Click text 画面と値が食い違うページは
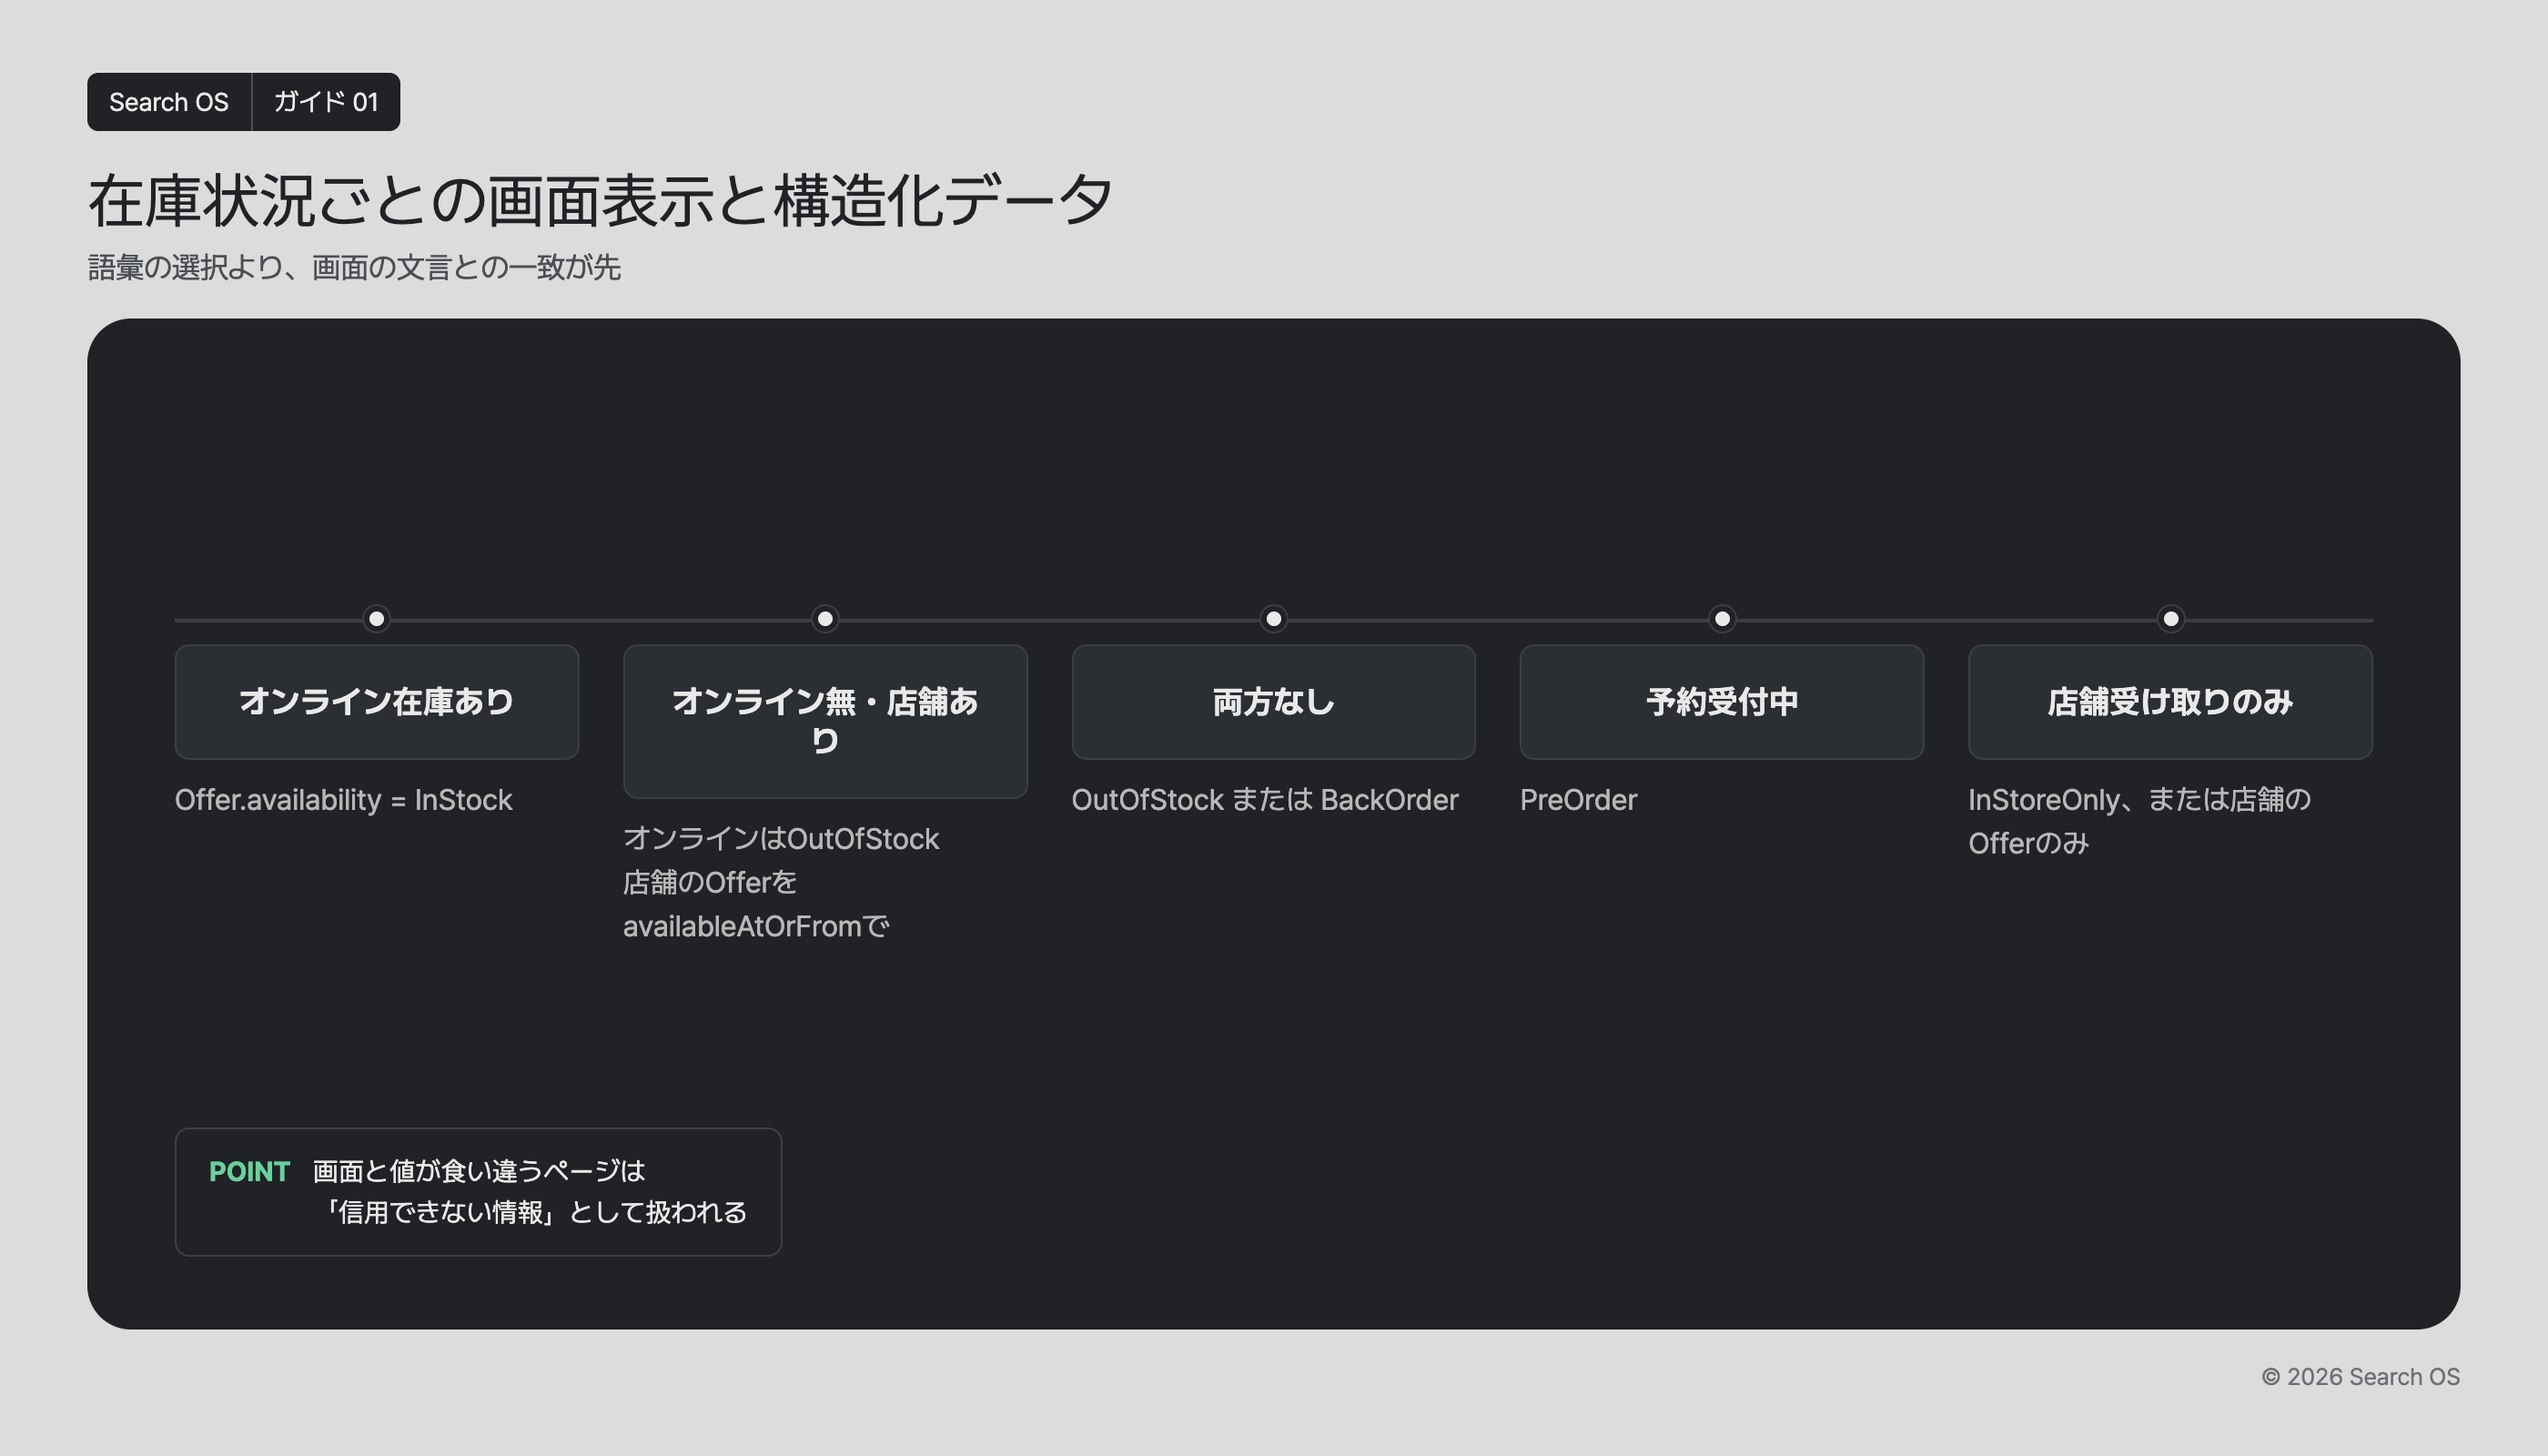Screen dimensions: 2548x1456 479,1171
